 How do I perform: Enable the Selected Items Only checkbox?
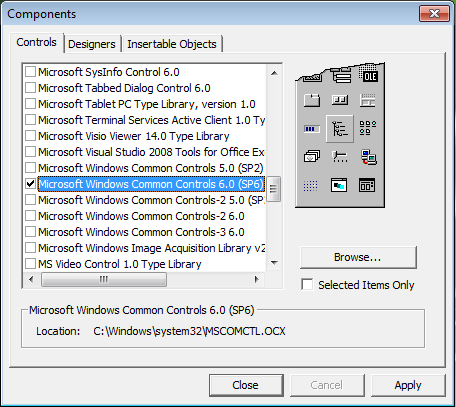pyautogui.click(x=307, y=285)
